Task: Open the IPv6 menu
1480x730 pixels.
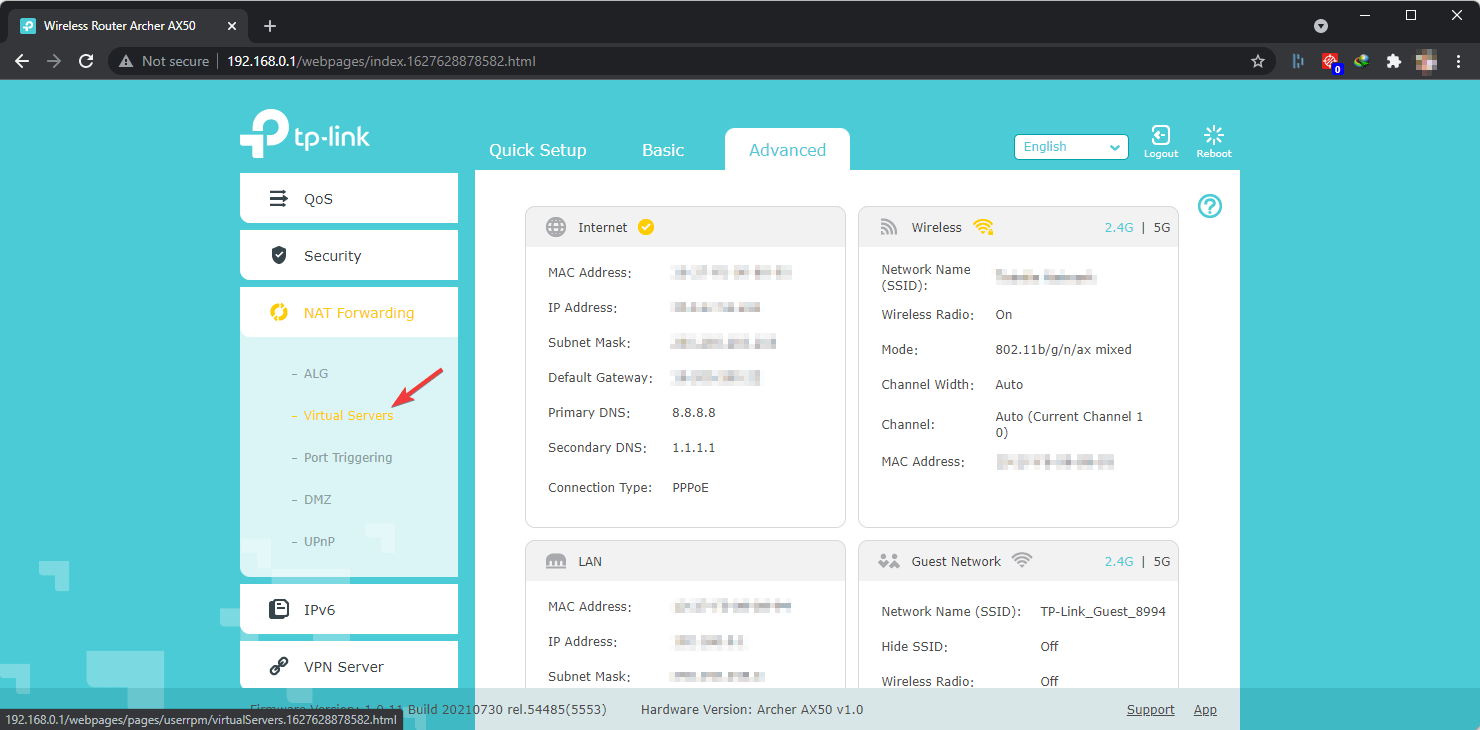Action: 349,609
